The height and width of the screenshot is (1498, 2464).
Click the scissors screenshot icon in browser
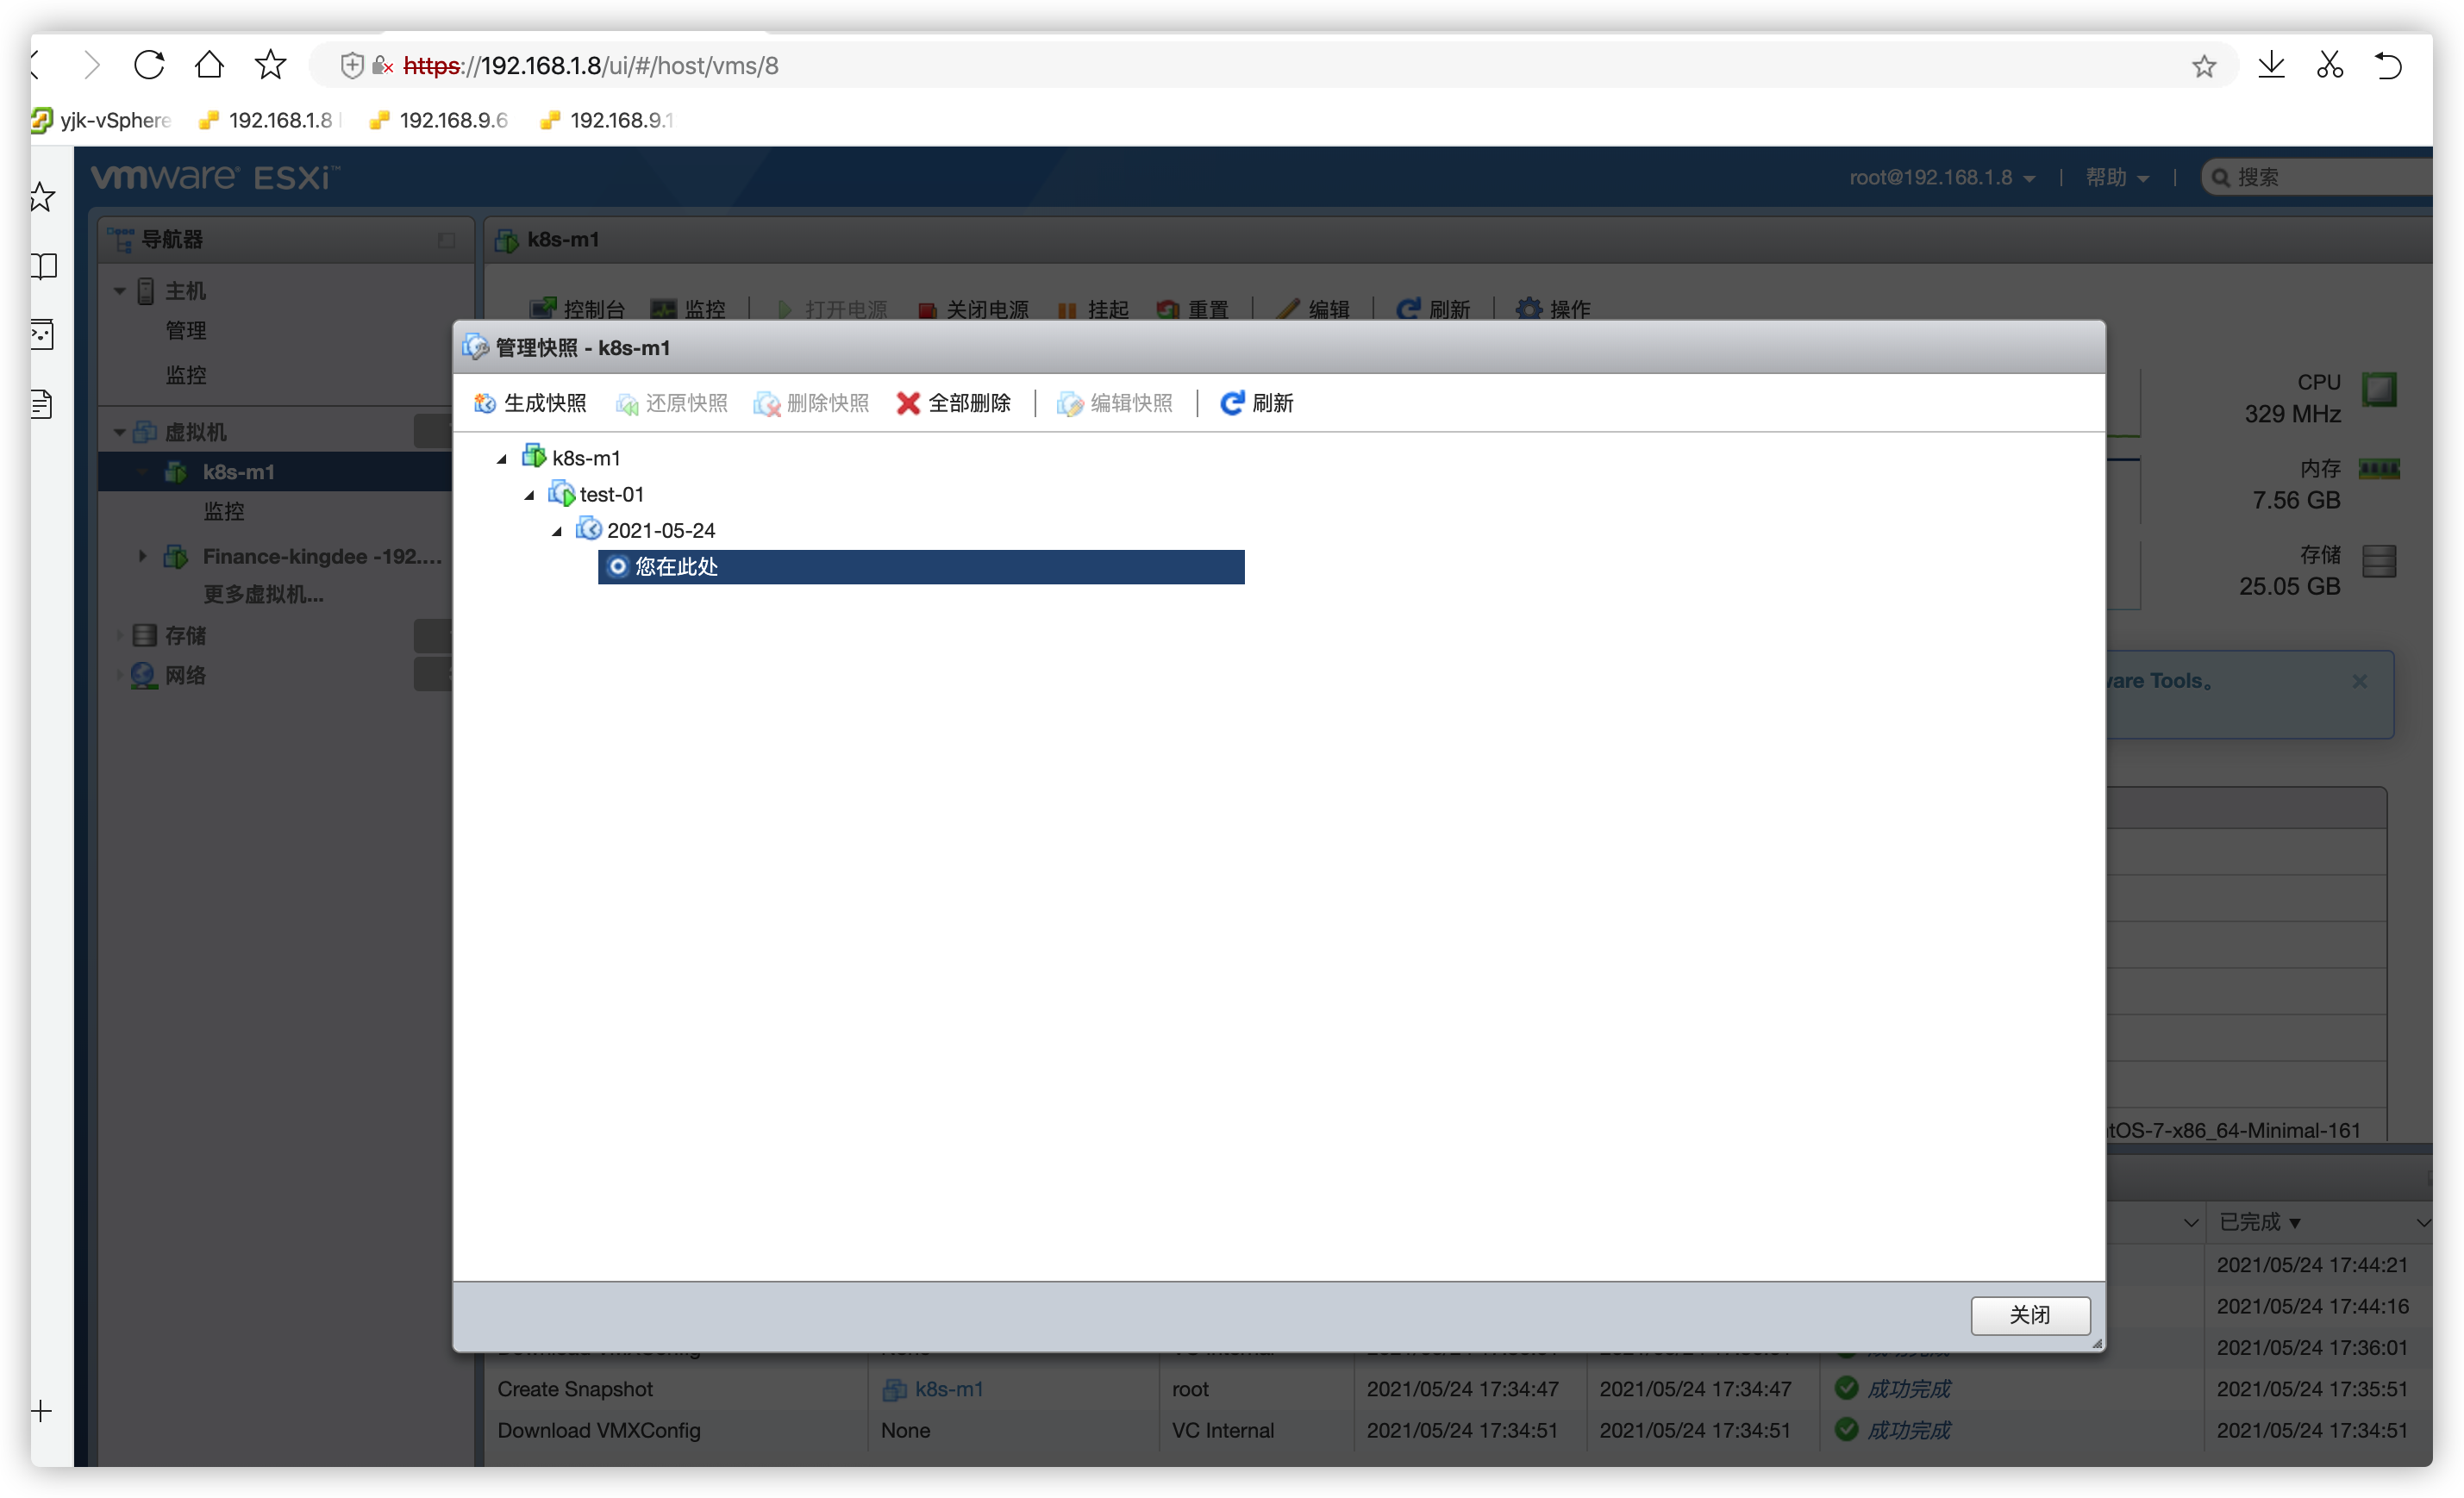pyautogui.click(x=2330, y=66)
